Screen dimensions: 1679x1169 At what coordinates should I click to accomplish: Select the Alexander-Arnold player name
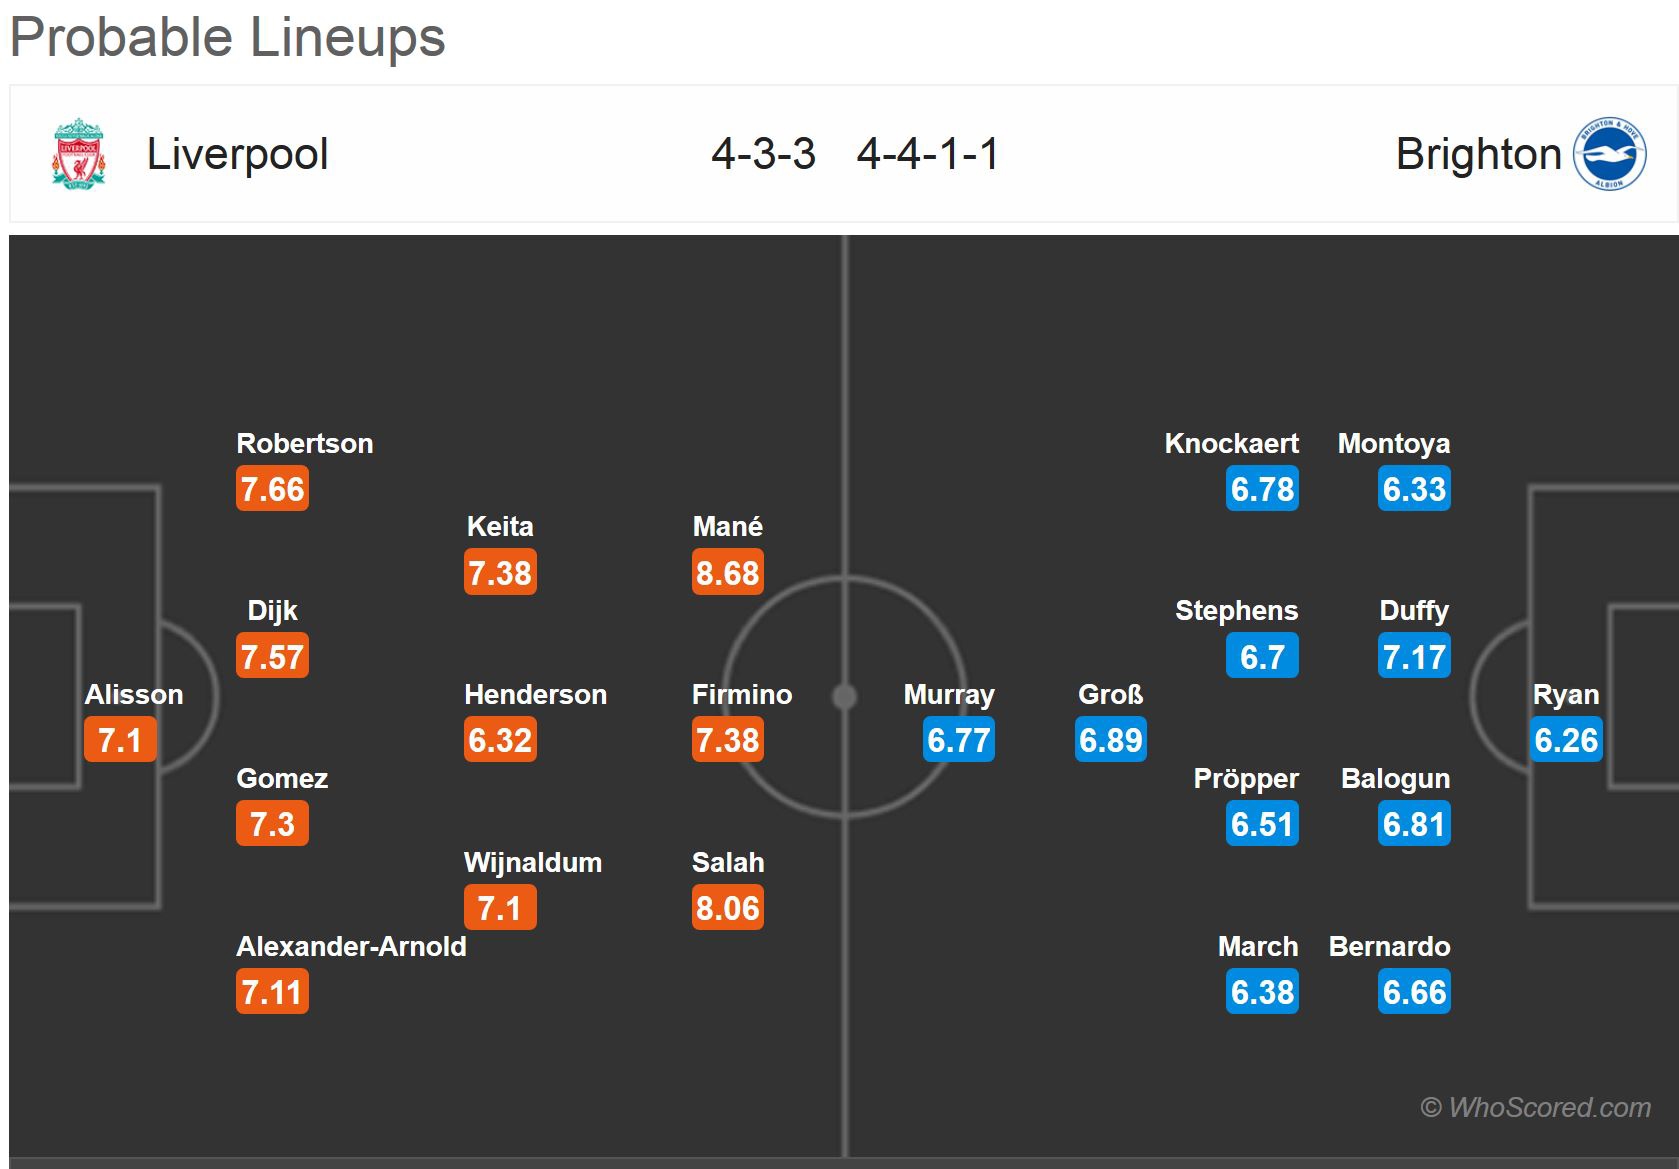[x=351, y=946]
